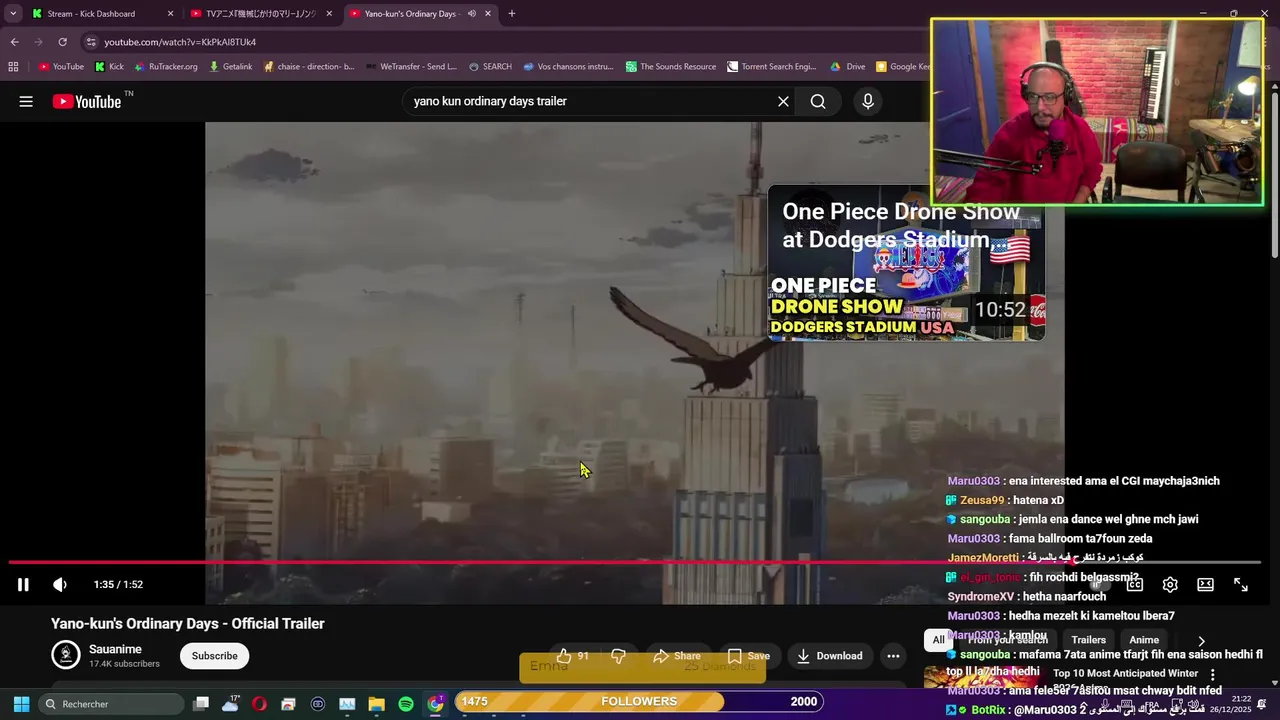Expand the tab search dropdown

click(12, 14)
